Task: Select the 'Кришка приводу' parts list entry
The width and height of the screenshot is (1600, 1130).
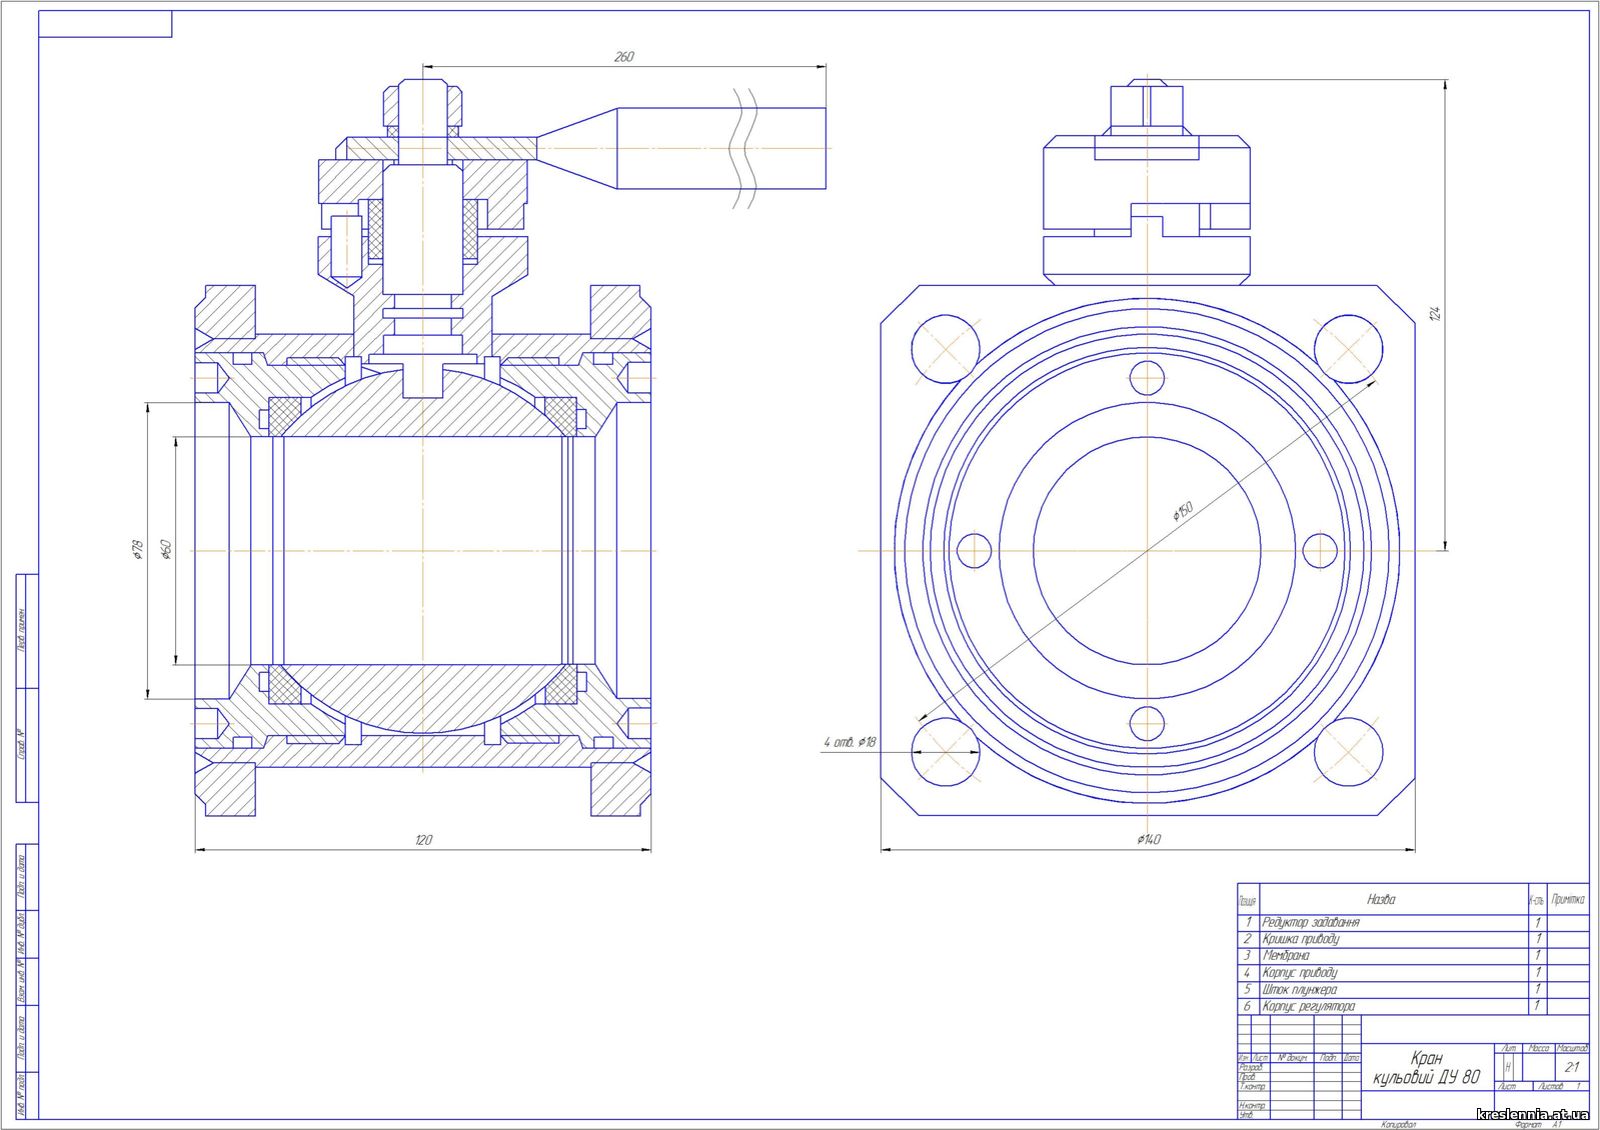Action: coord(1300,939)
